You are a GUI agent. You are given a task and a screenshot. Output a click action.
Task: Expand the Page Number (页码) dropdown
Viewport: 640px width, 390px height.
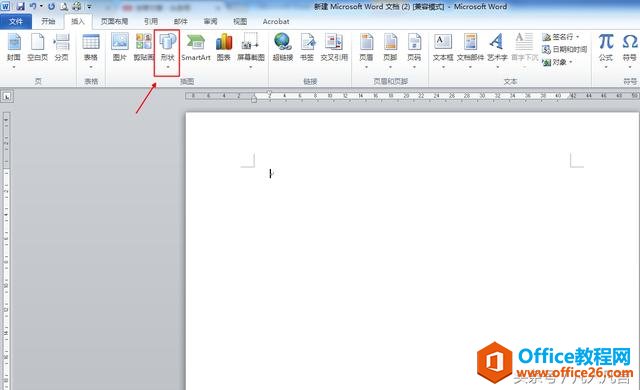click(x=414, y=52)
